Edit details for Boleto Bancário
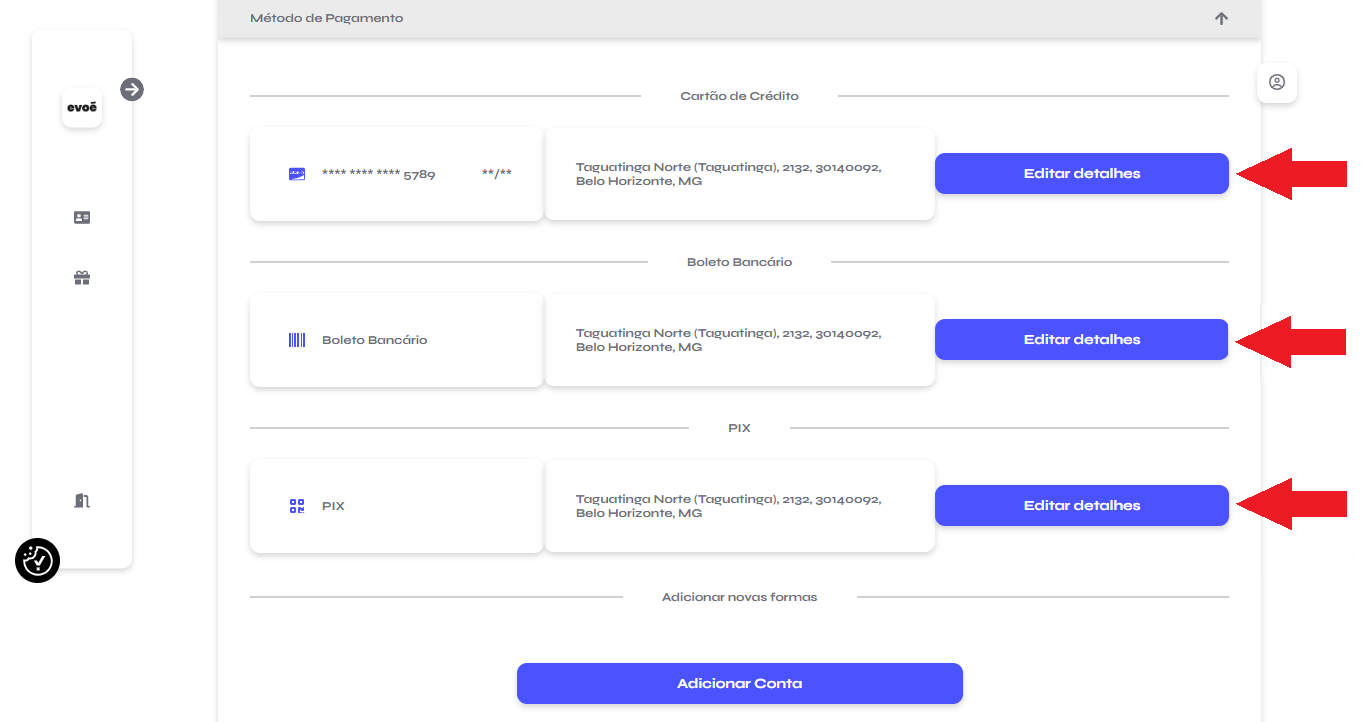Viewport: 1361px width, 722px height. [1081, 340]
